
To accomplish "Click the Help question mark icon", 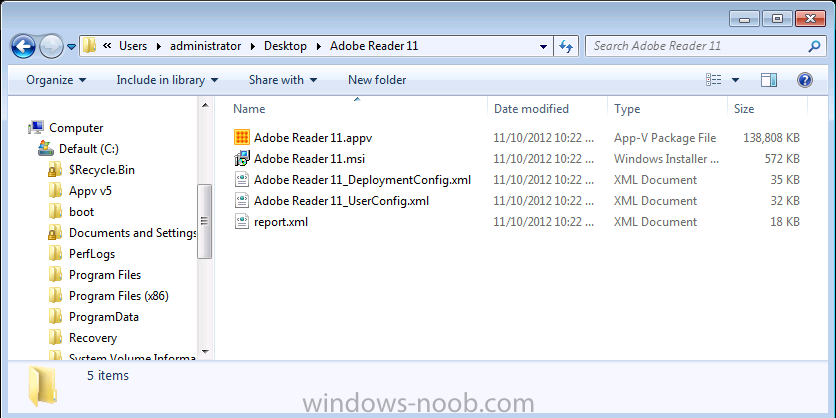I will point(805,80).
